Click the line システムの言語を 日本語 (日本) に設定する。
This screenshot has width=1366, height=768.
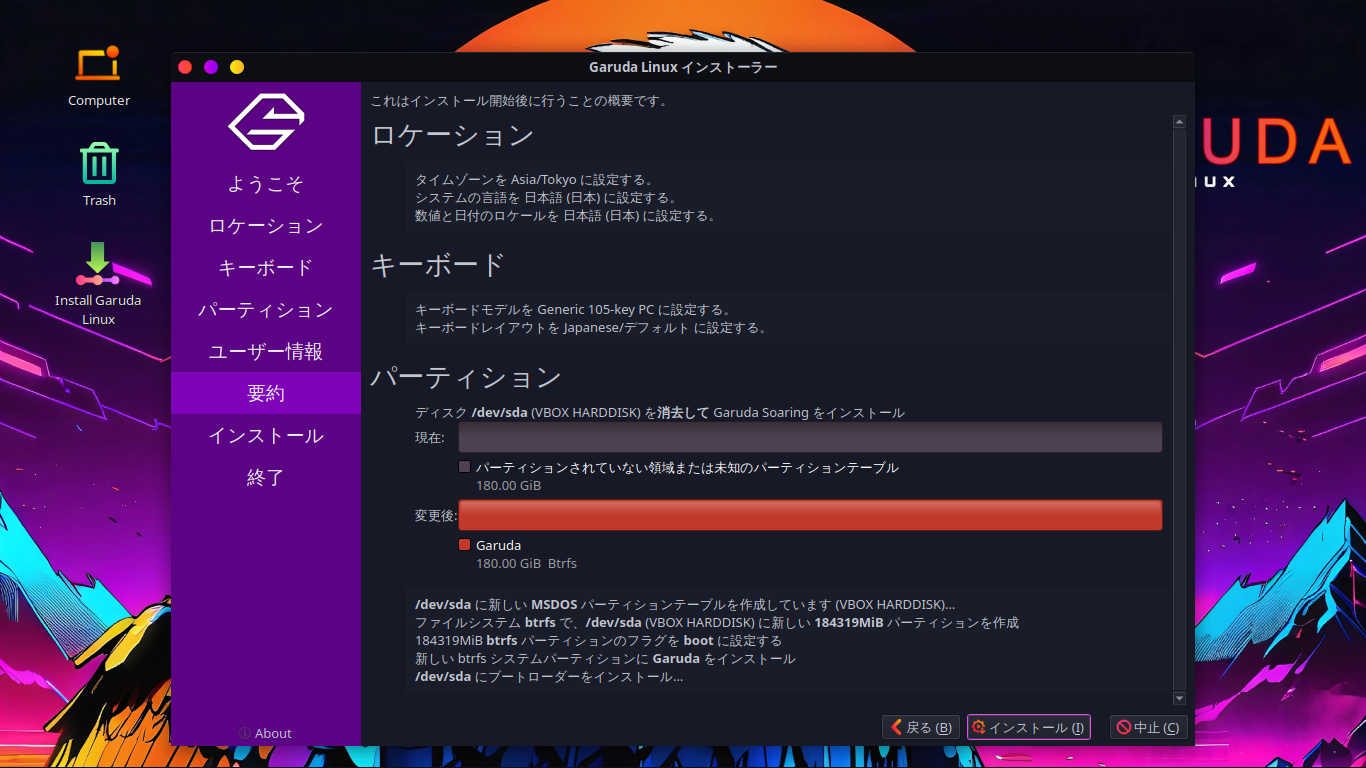click(x=546, y=198)
